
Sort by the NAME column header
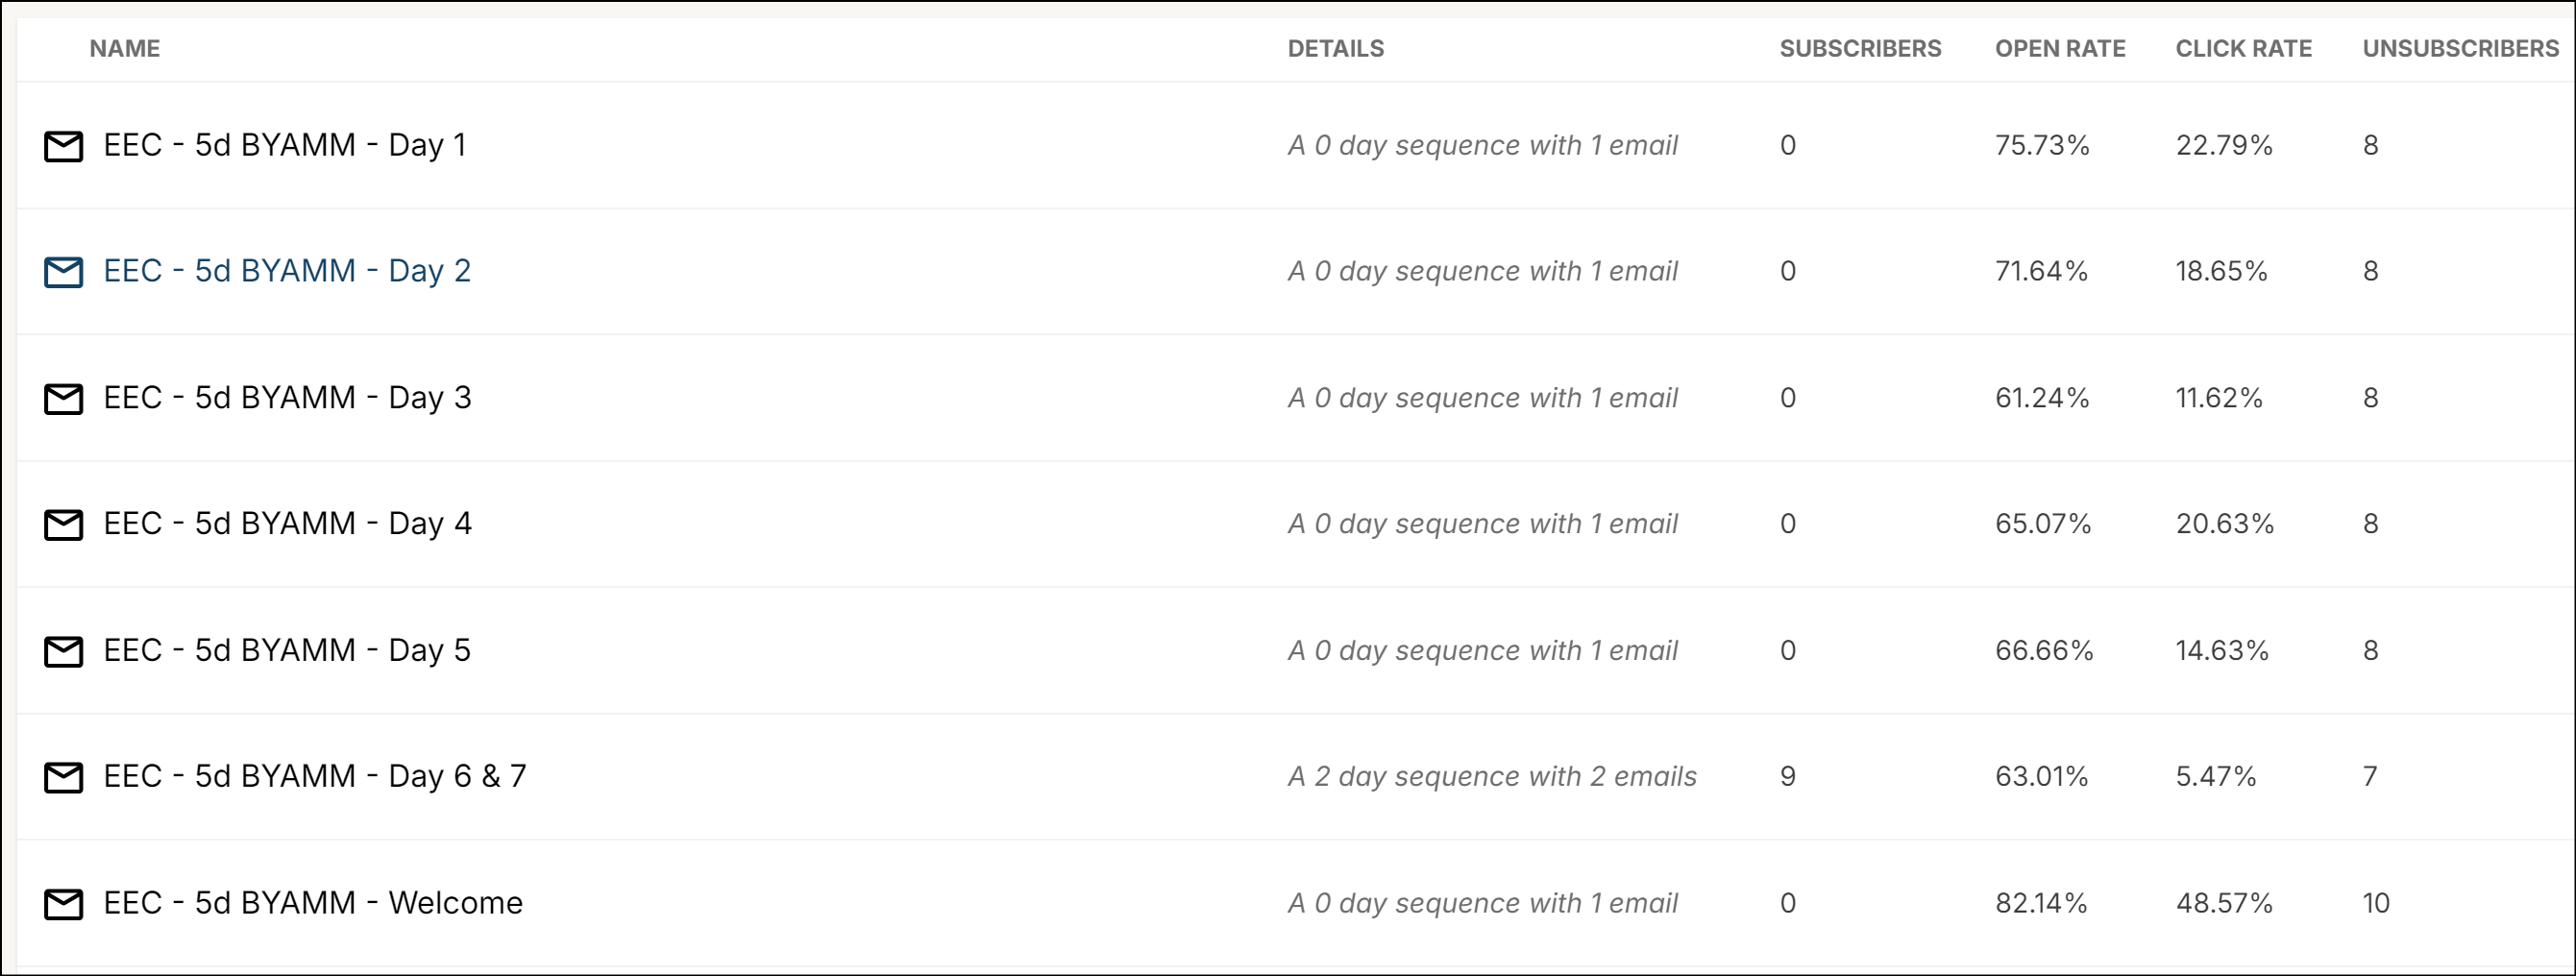[125, 48]
